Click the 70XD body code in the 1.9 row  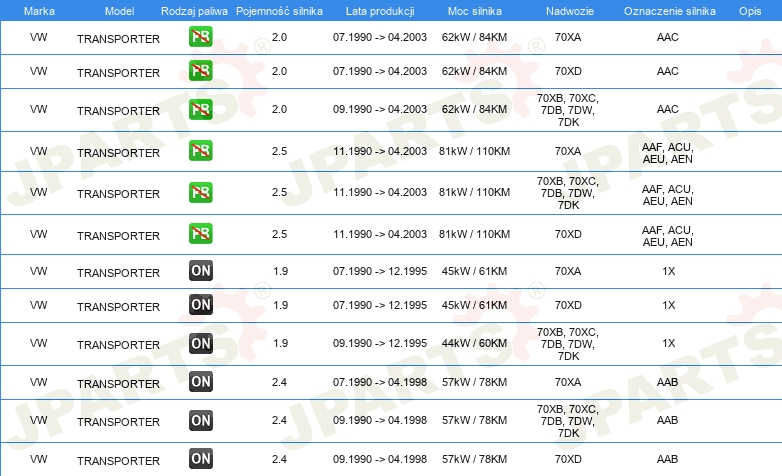(x=568, y=305)
